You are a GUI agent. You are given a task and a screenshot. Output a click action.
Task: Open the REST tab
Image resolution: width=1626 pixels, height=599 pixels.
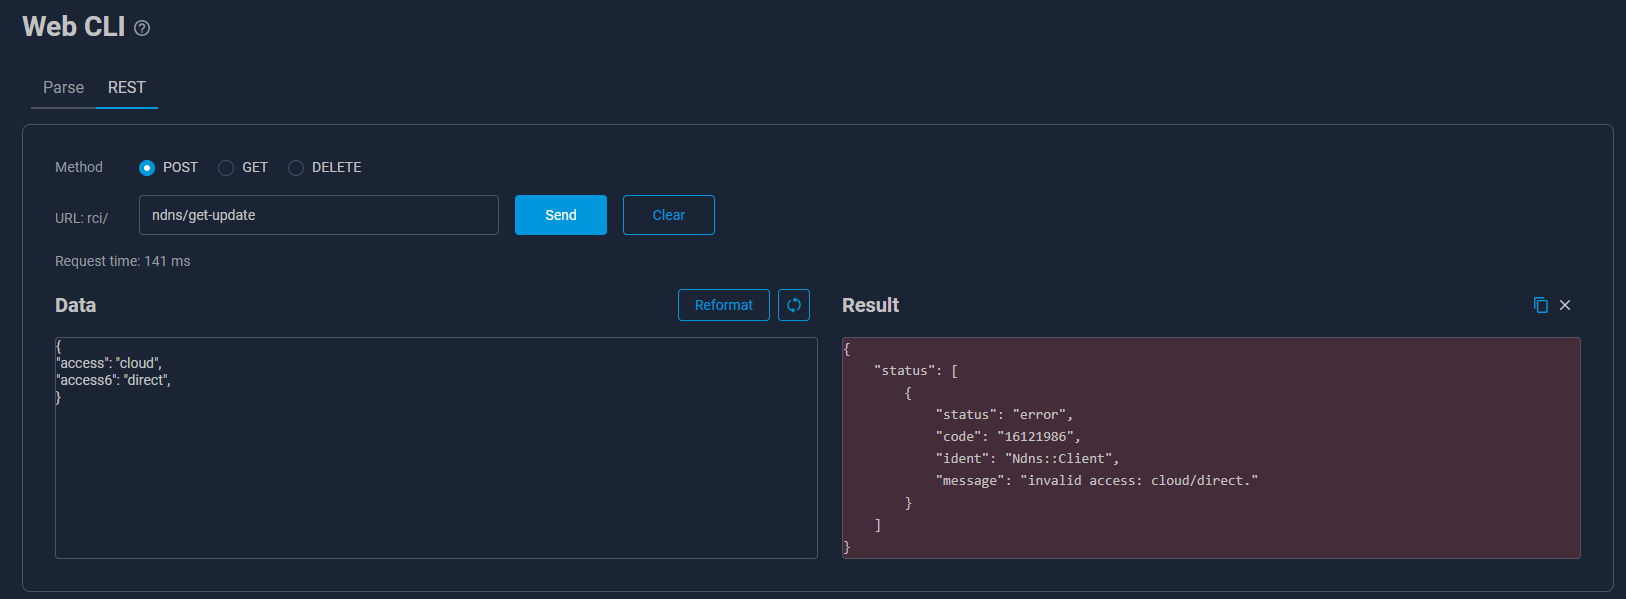(127, 88)
